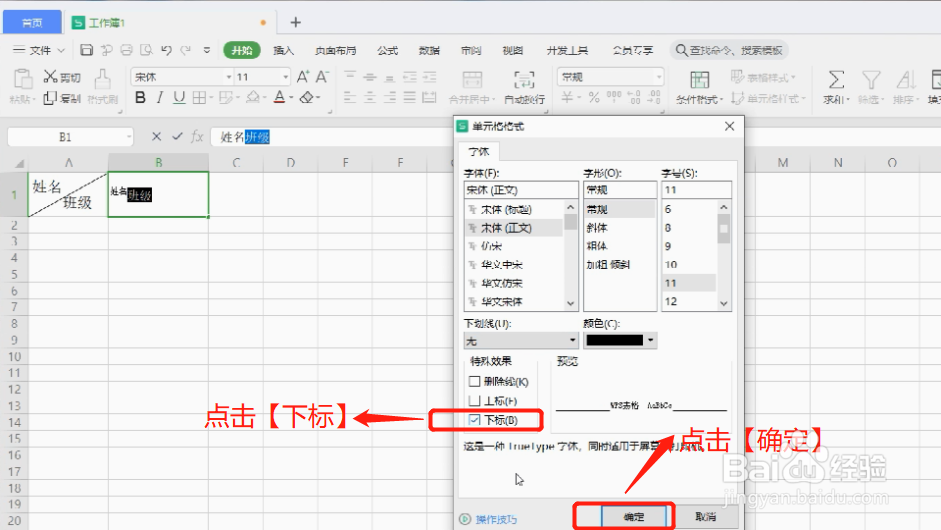Image resolution: width=941 pixels, height=530 pixels.
Task: Click the Wrap Text icon
Action: click(524, 79)
